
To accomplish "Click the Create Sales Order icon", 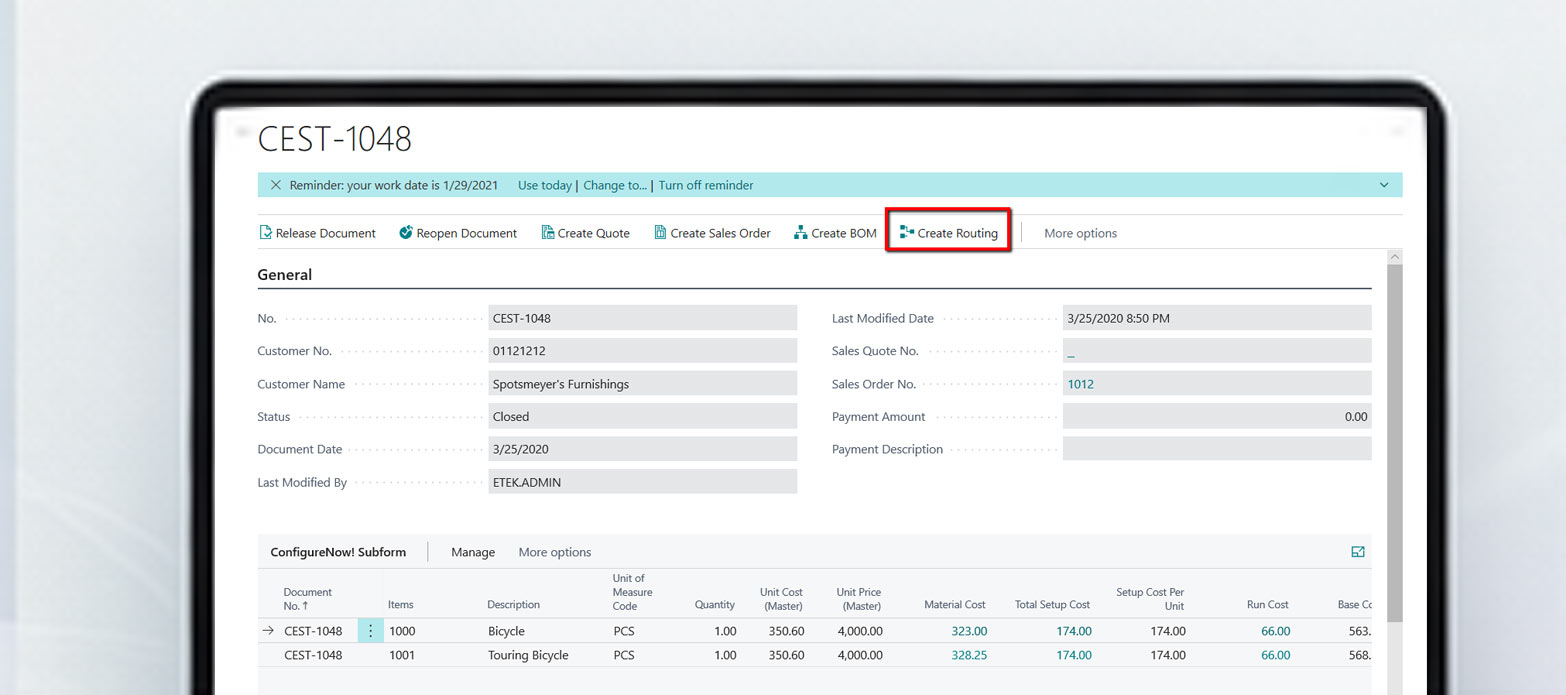I will coord(660,233).
